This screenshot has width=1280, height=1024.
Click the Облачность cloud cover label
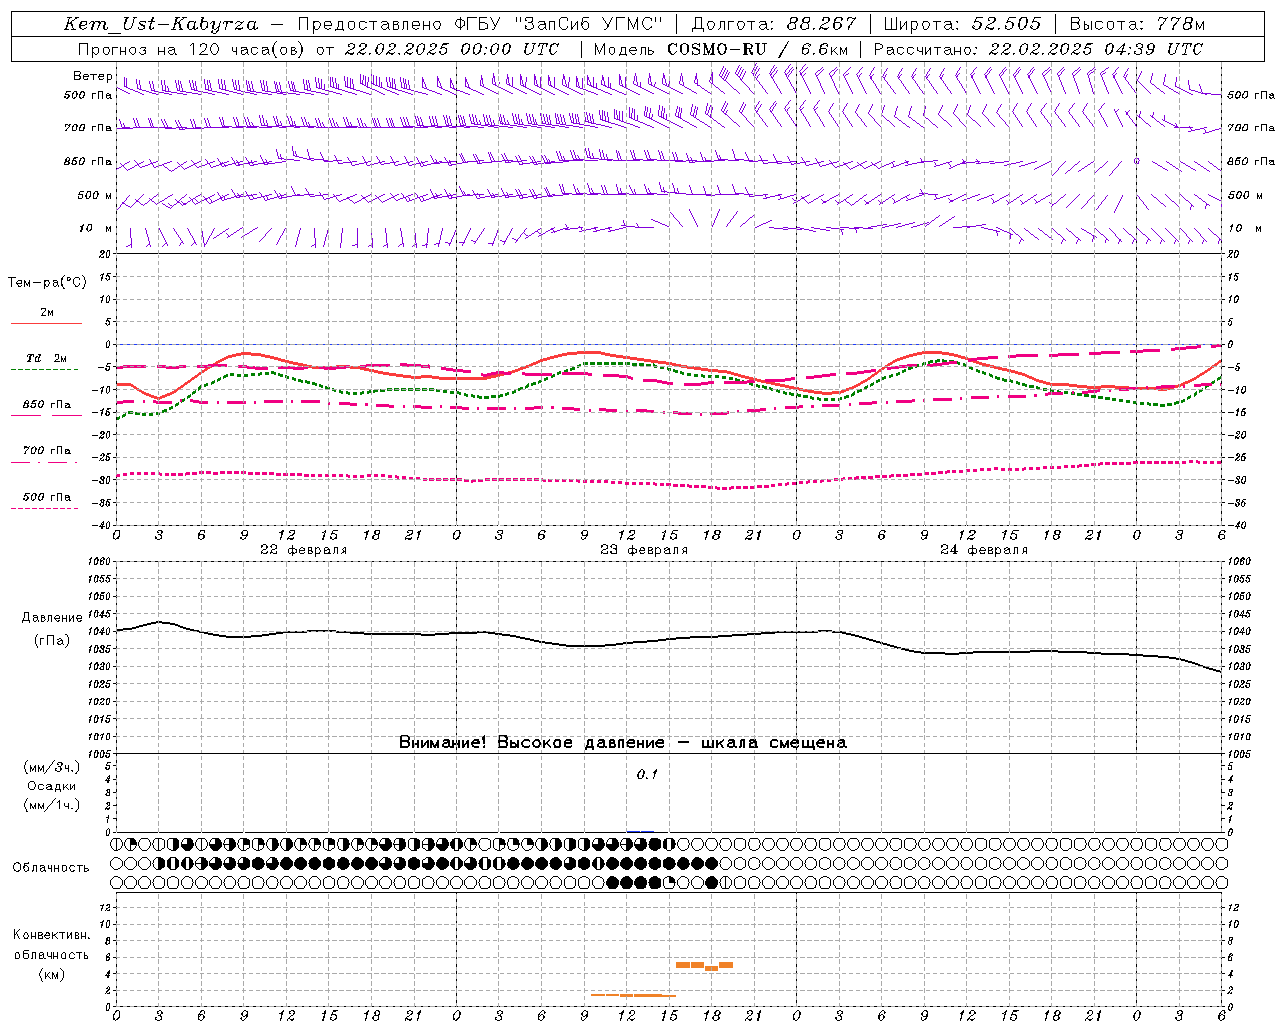pos(51,868)
